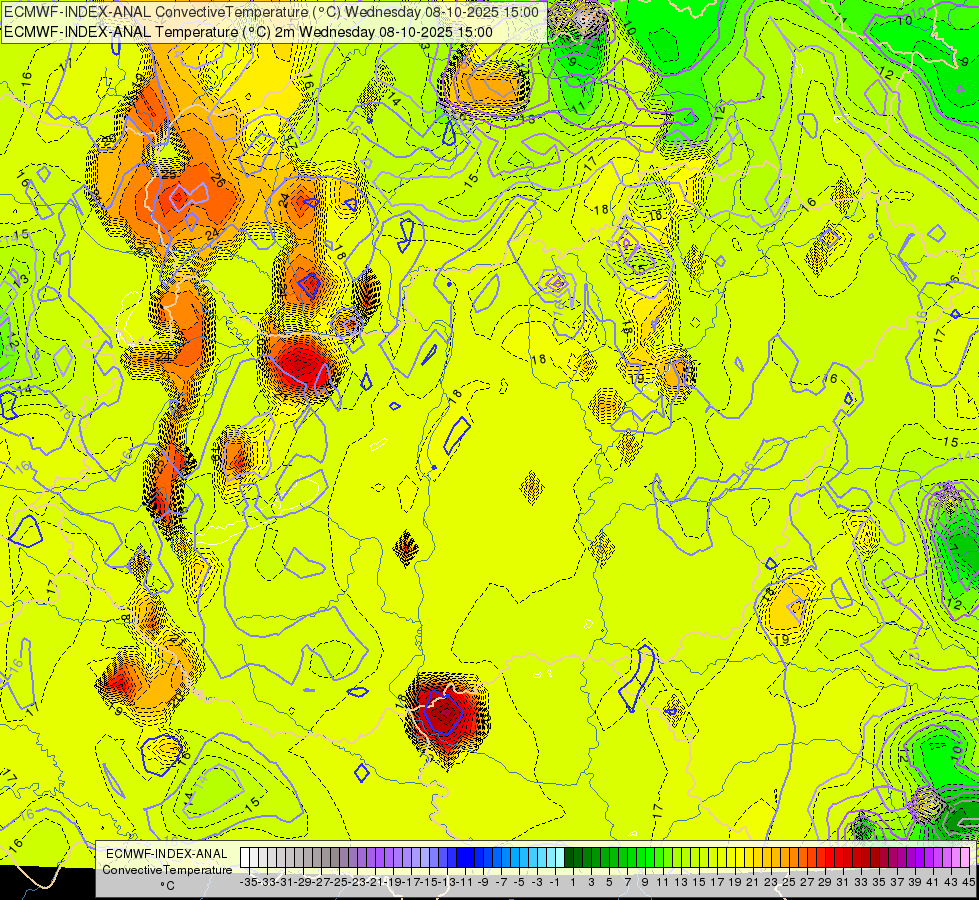Click the '5' legend scale value
Image resolution: width=979 pixels, height=900 pixels.
pyautogui.click(x=609, y=882)
